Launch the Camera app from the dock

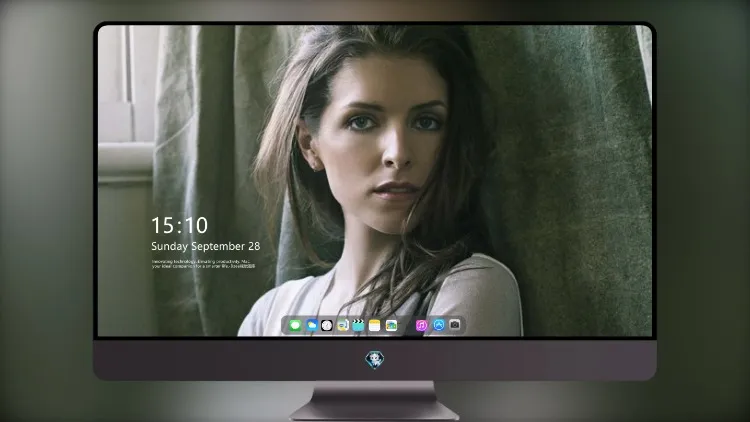pos(454,325)
